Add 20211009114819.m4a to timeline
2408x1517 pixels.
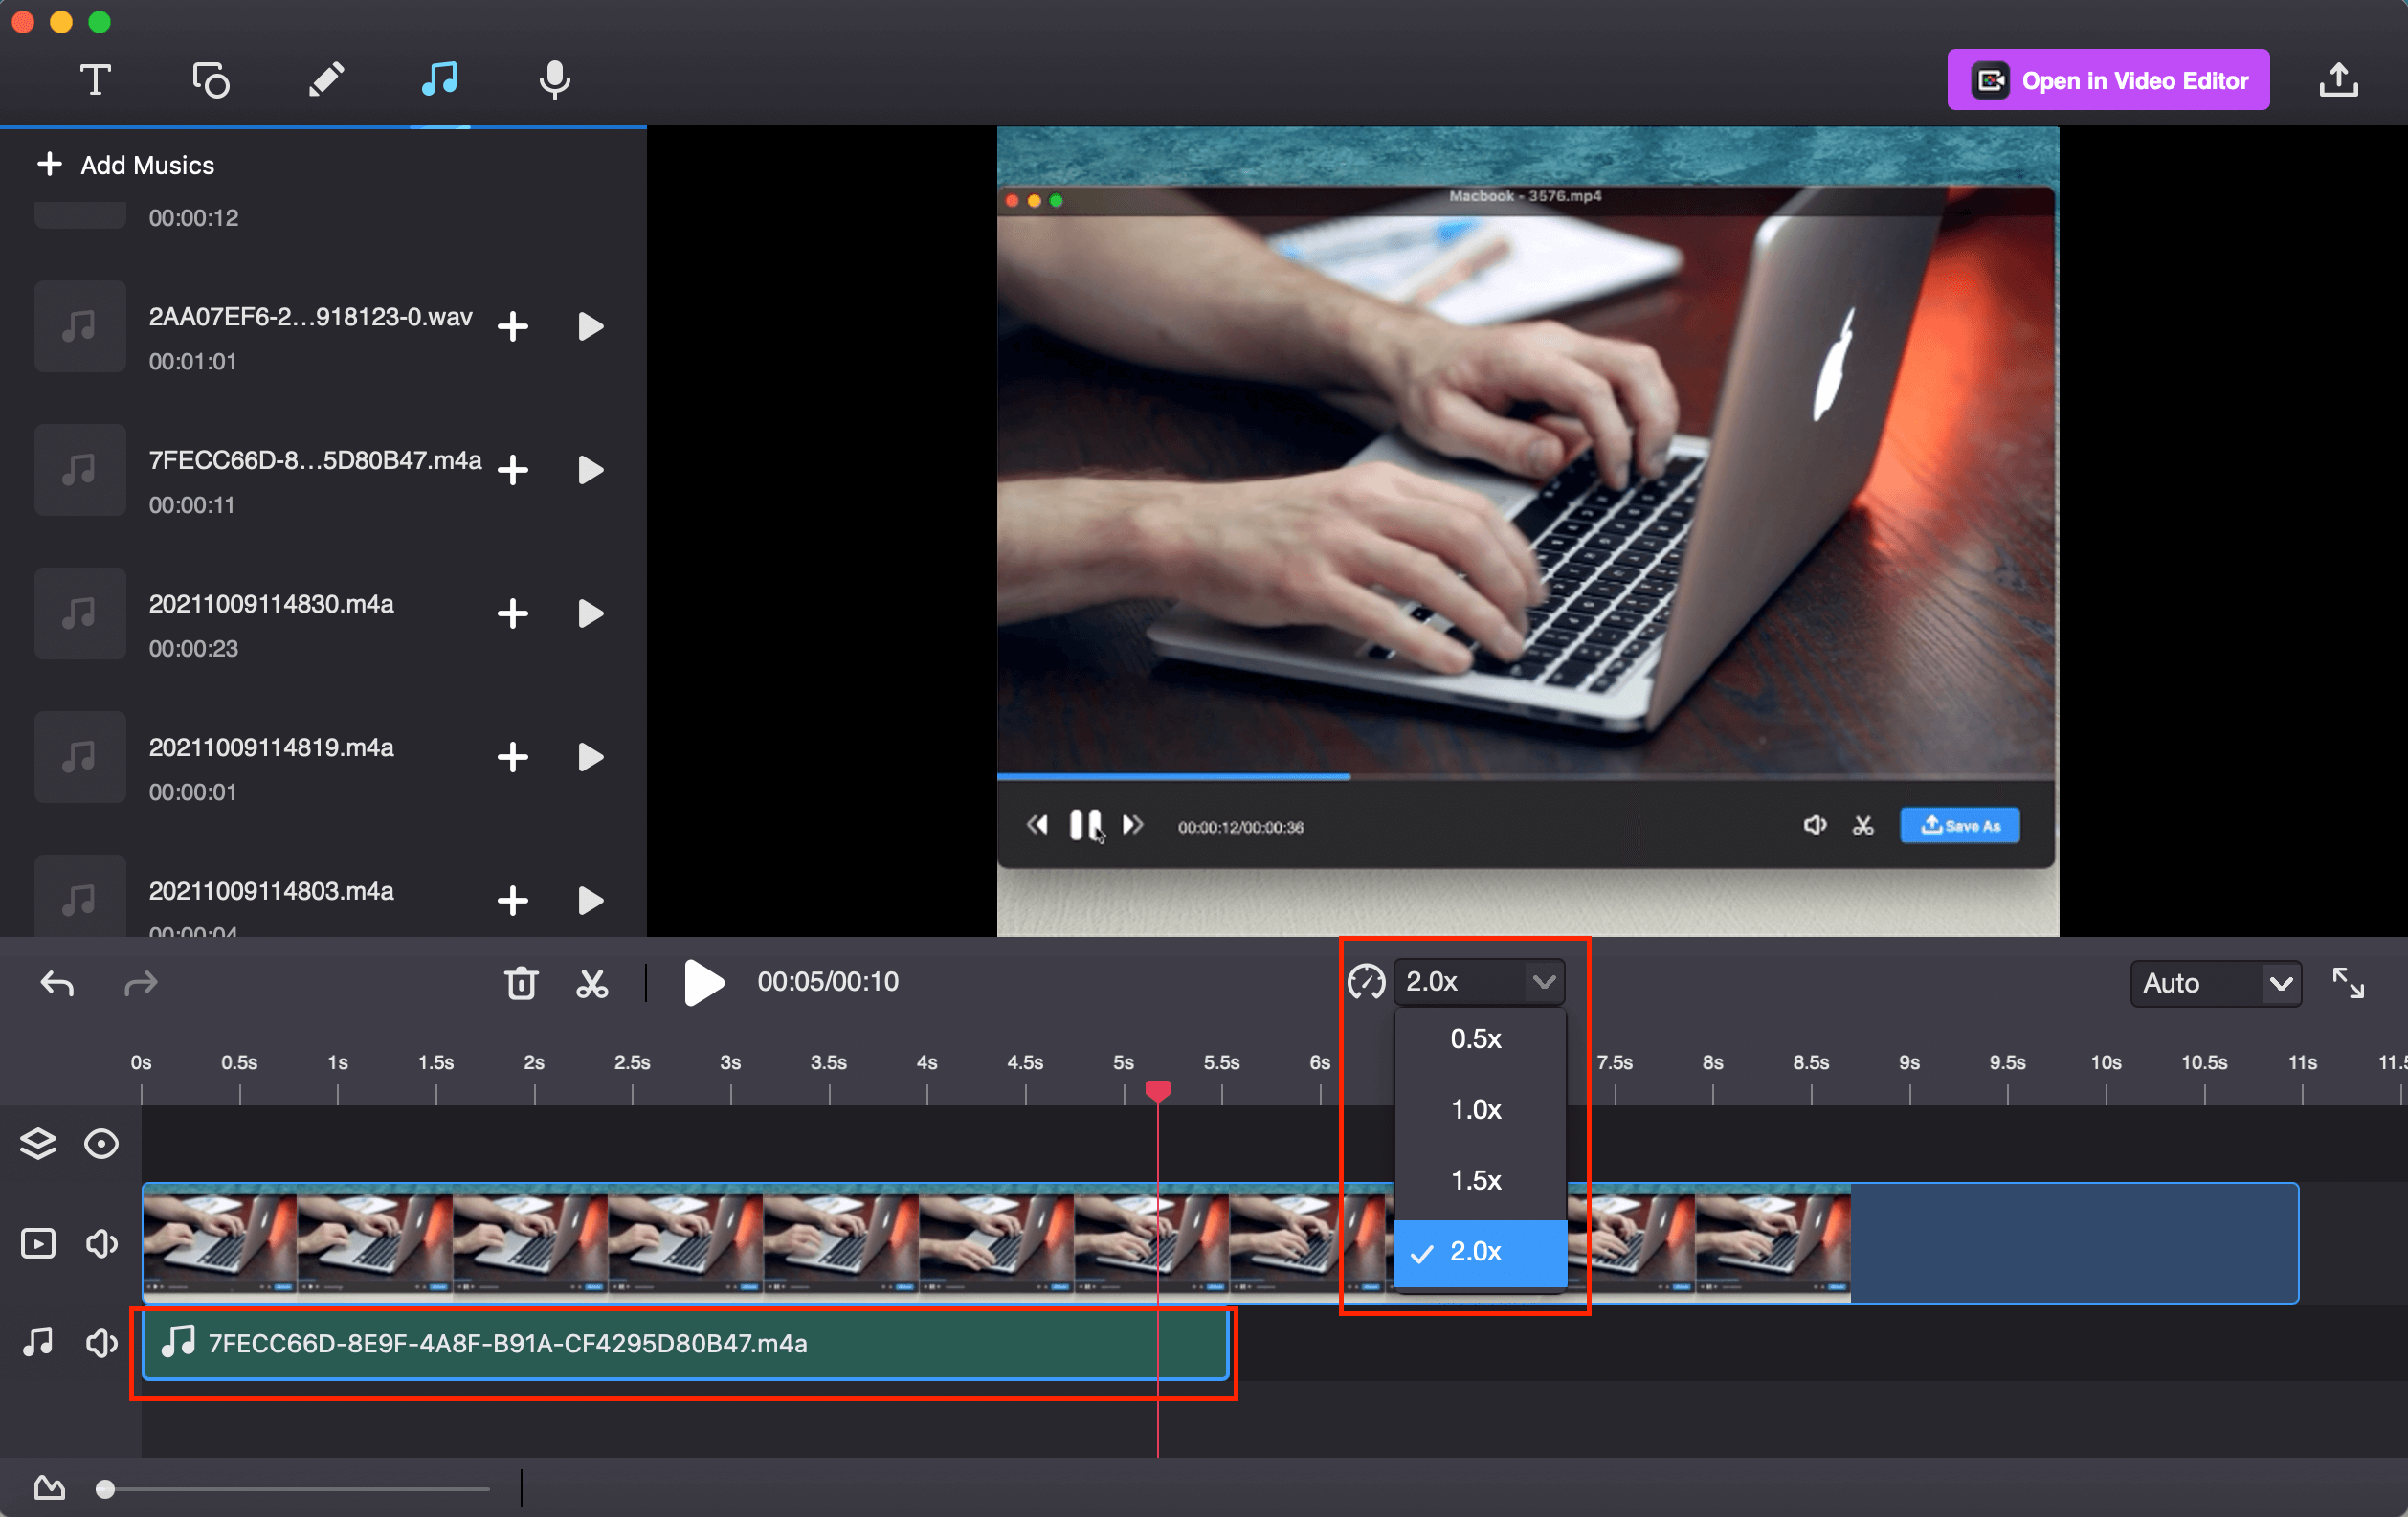(513, 757)
